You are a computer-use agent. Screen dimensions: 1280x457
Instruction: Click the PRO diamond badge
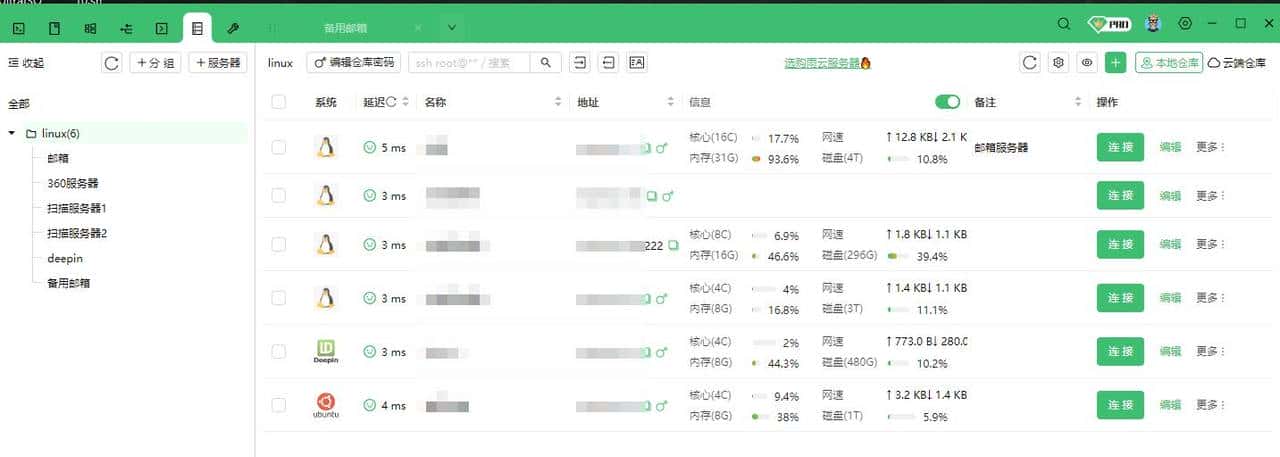[1109, 24]
